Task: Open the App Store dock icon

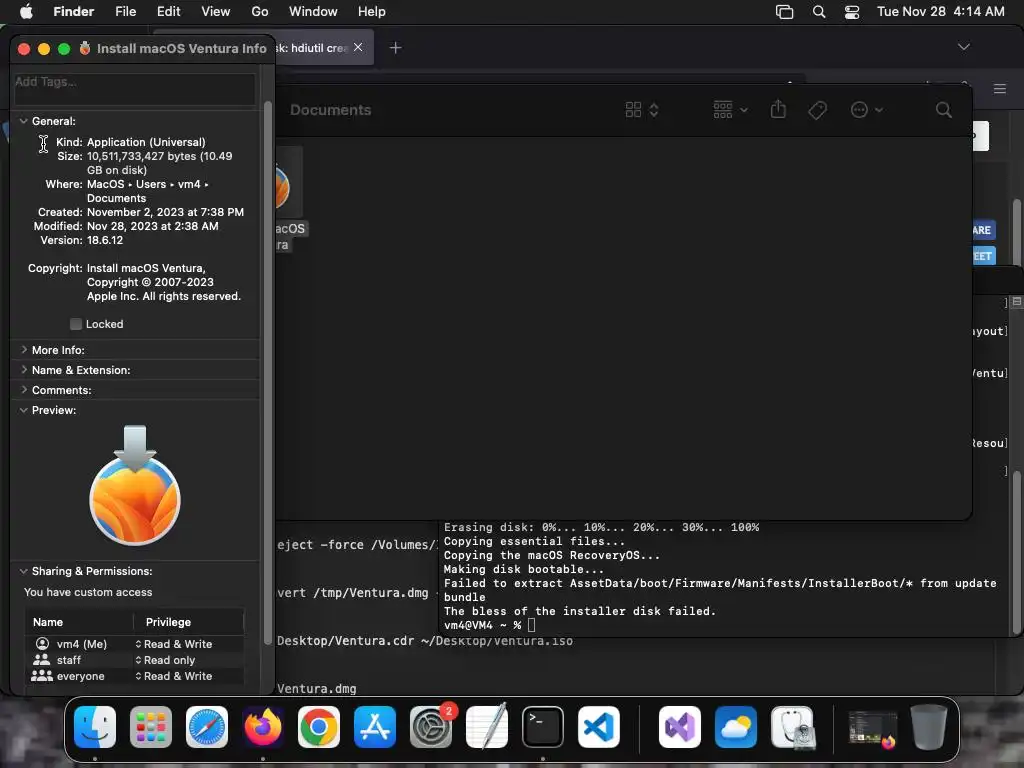Action: point(375,727)
